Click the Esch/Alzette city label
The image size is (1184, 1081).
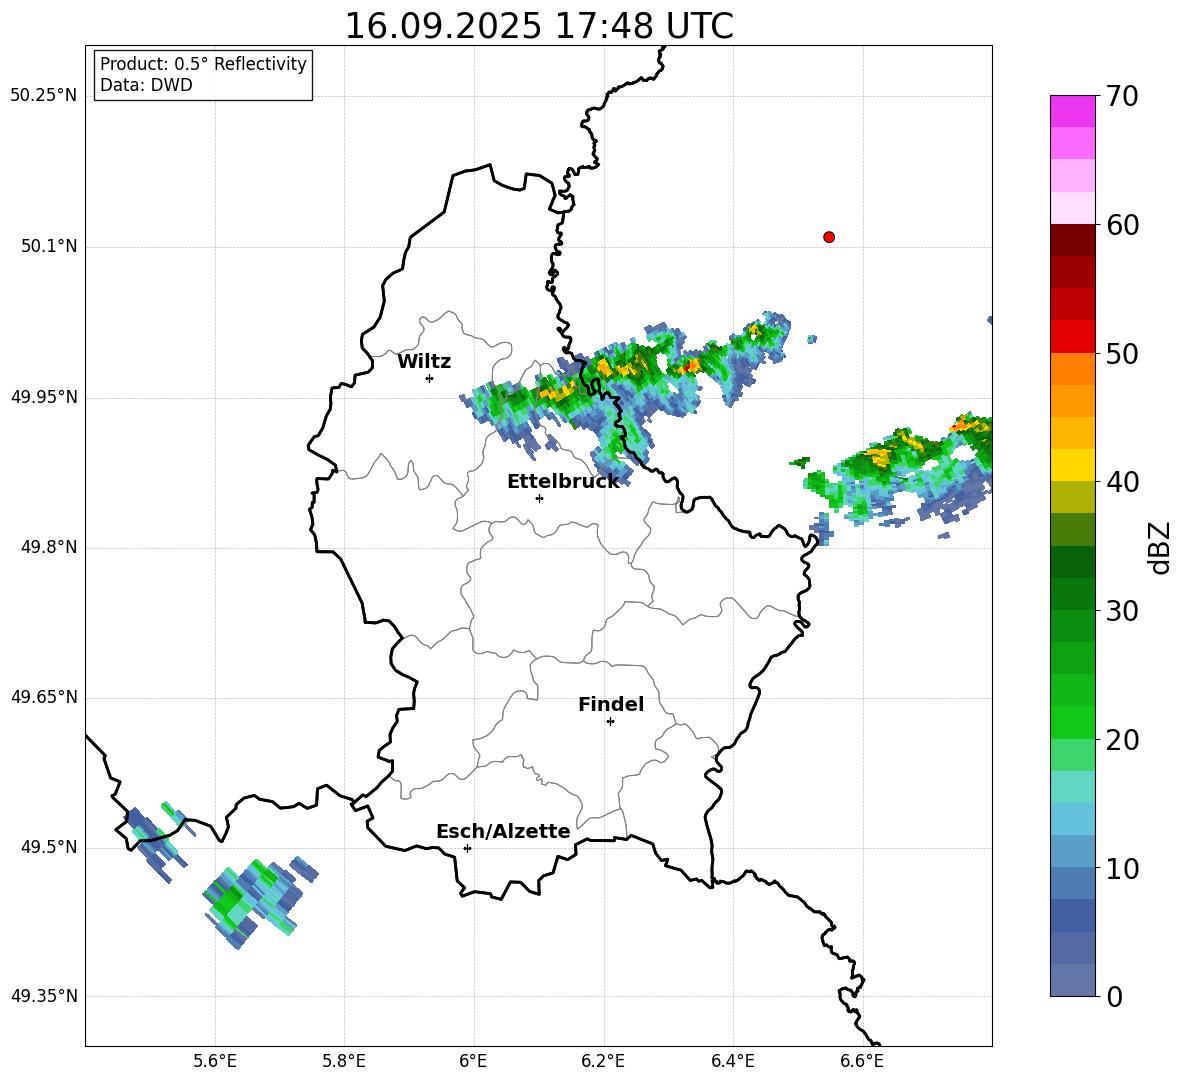503,831
